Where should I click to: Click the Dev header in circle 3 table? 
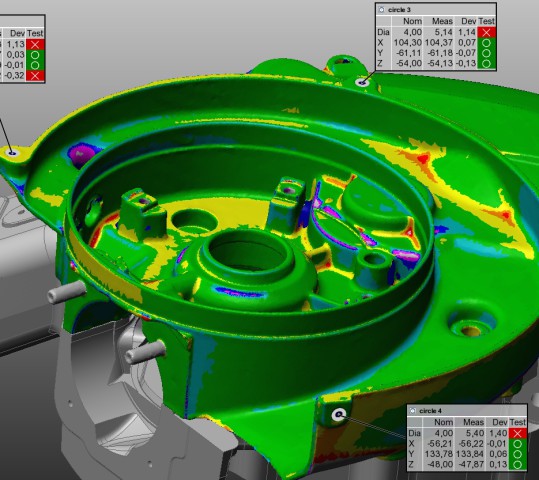pyautogui.click(x=469, y=21)
